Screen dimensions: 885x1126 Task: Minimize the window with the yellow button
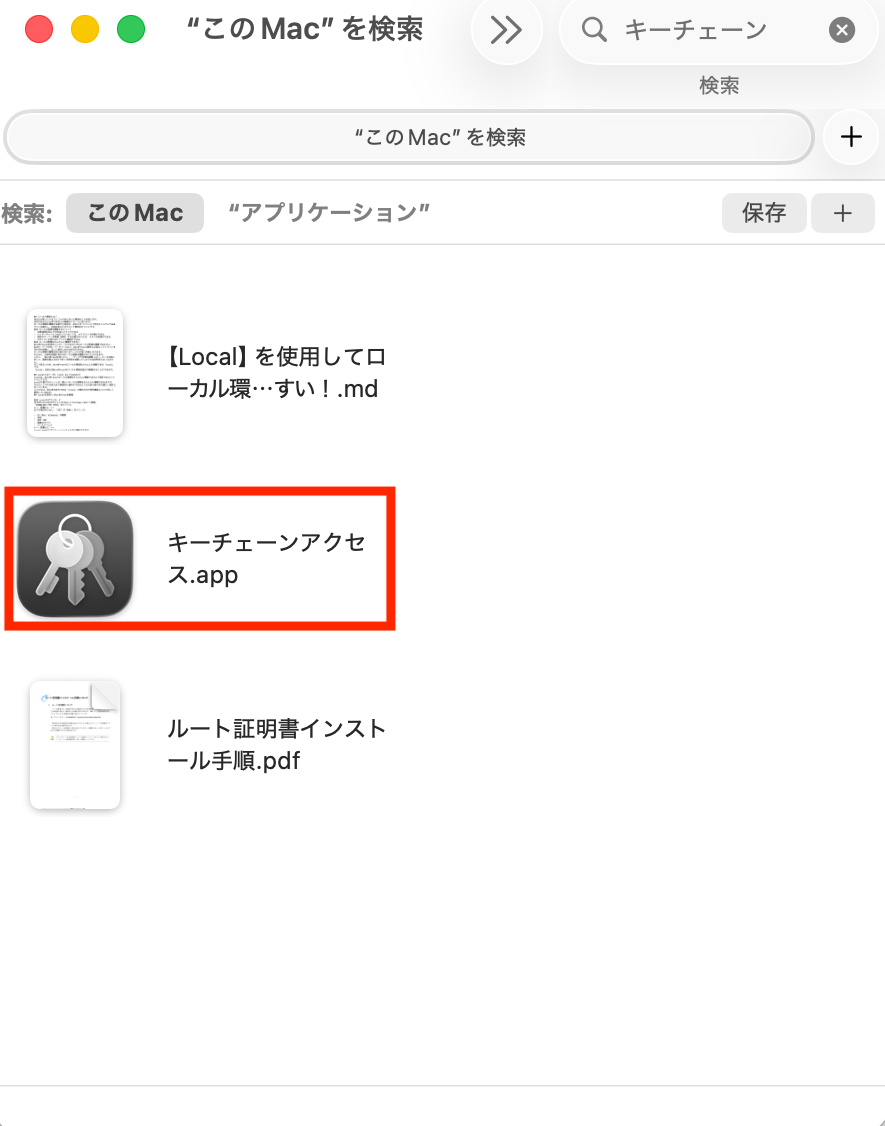[x=85, y=29]
